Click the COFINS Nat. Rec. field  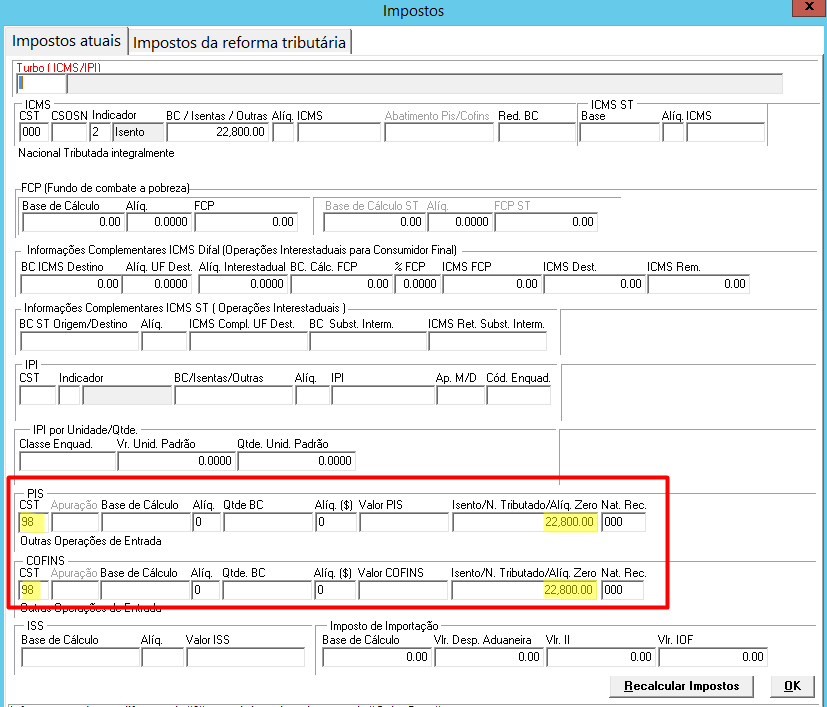622,590
